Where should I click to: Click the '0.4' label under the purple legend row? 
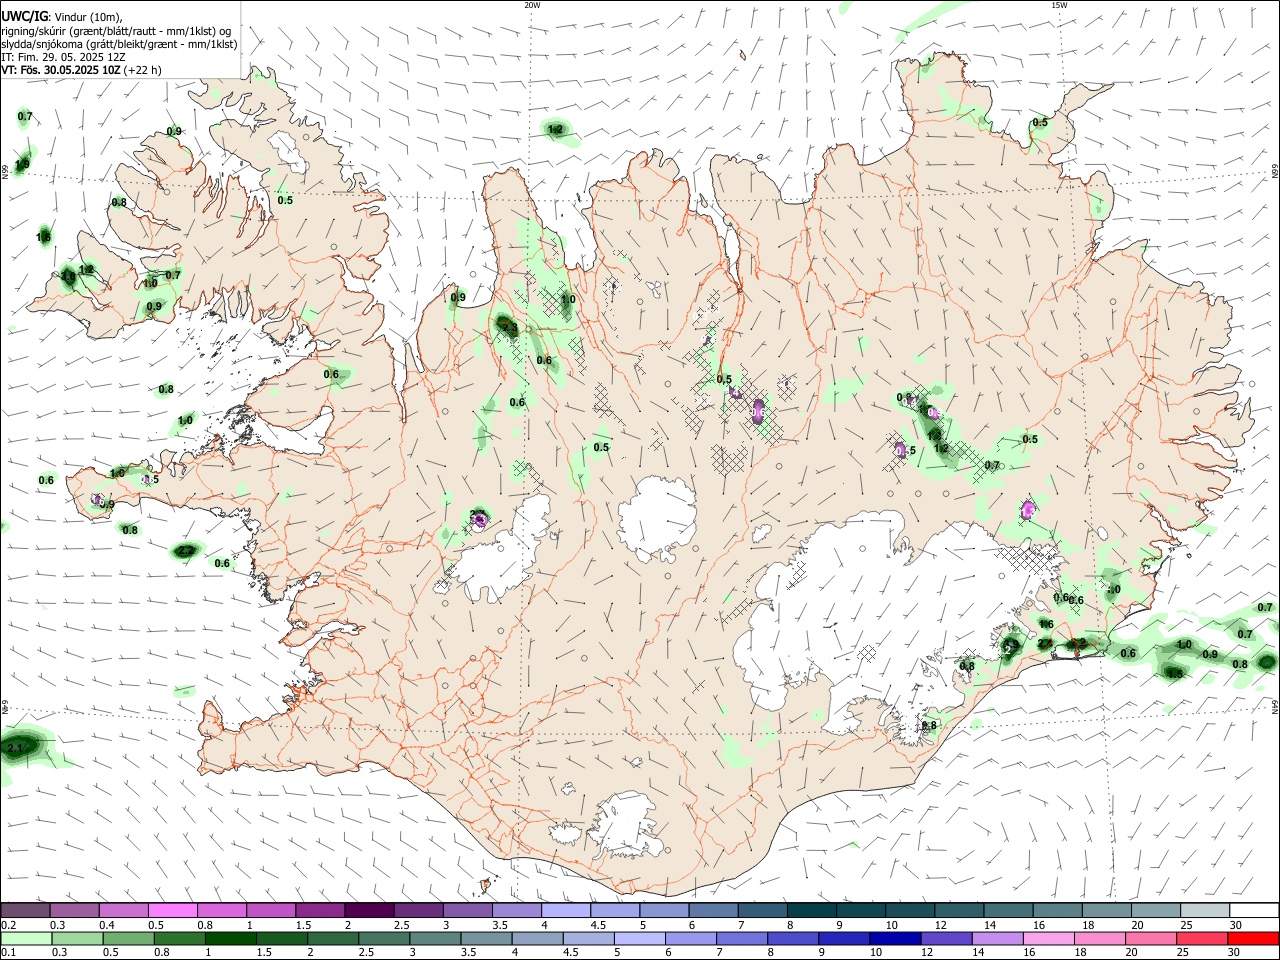point(107,925)
